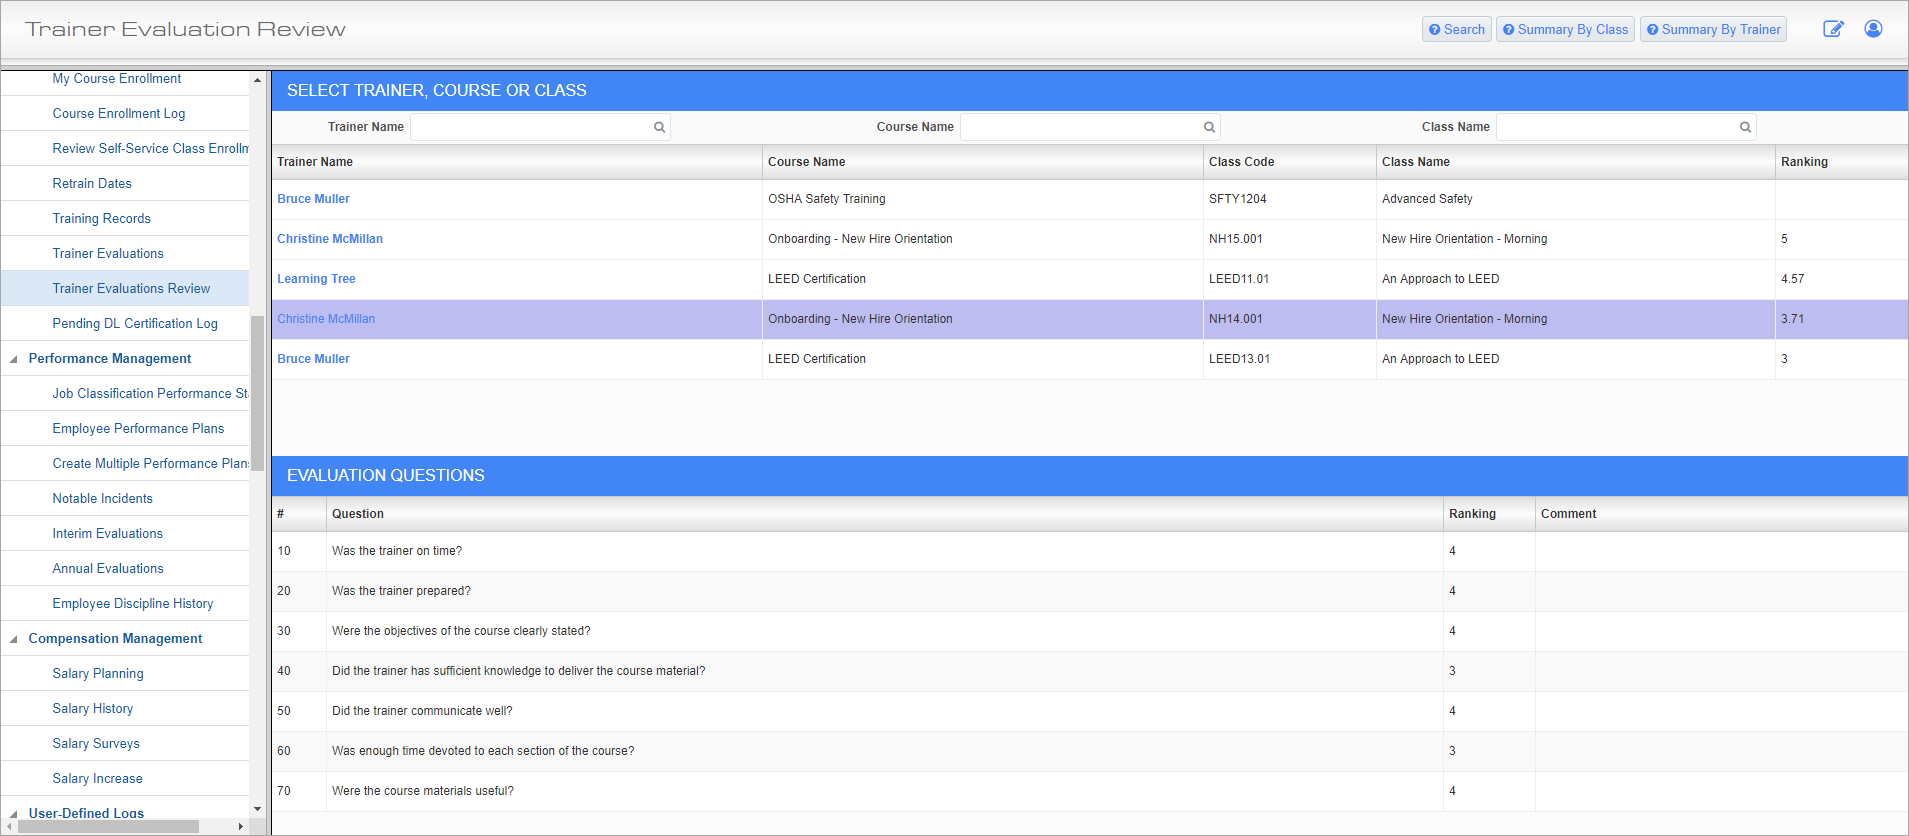This screenshot has width=1909, height=836.
Task: Open Training Records
Action: pyautogui.click(x=101, y=219)
